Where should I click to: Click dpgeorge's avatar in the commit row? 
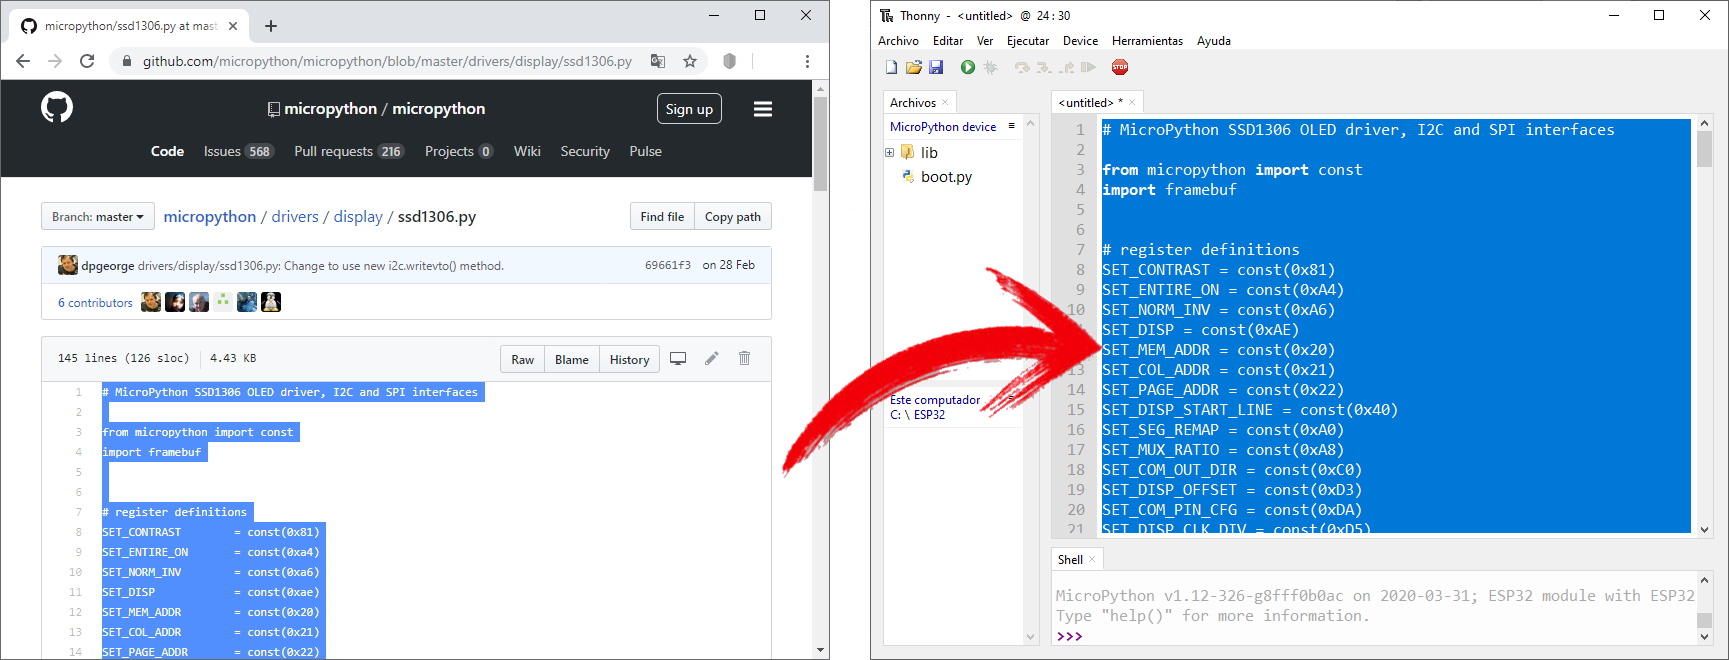68,265
